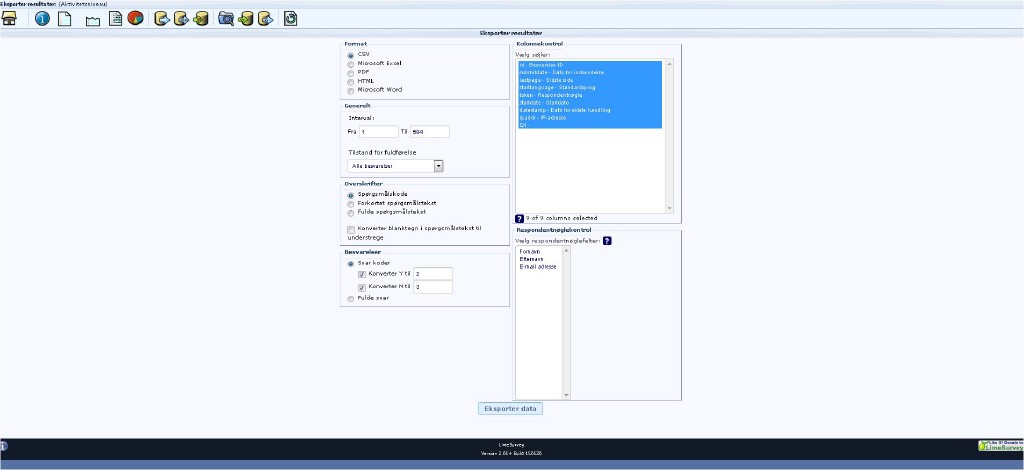Click the first database export arrow icon
This screenshot has width=1024, height=470.
(x=161, y=19)
